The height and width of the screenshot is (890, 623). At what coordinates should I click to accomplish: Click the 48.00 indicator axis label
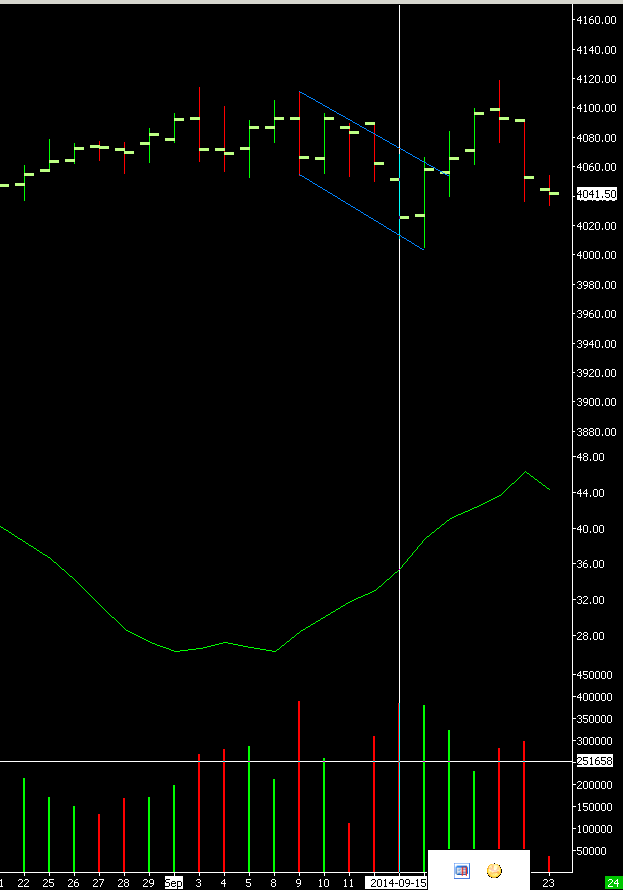pyautogui.click(x=591, y=457)
